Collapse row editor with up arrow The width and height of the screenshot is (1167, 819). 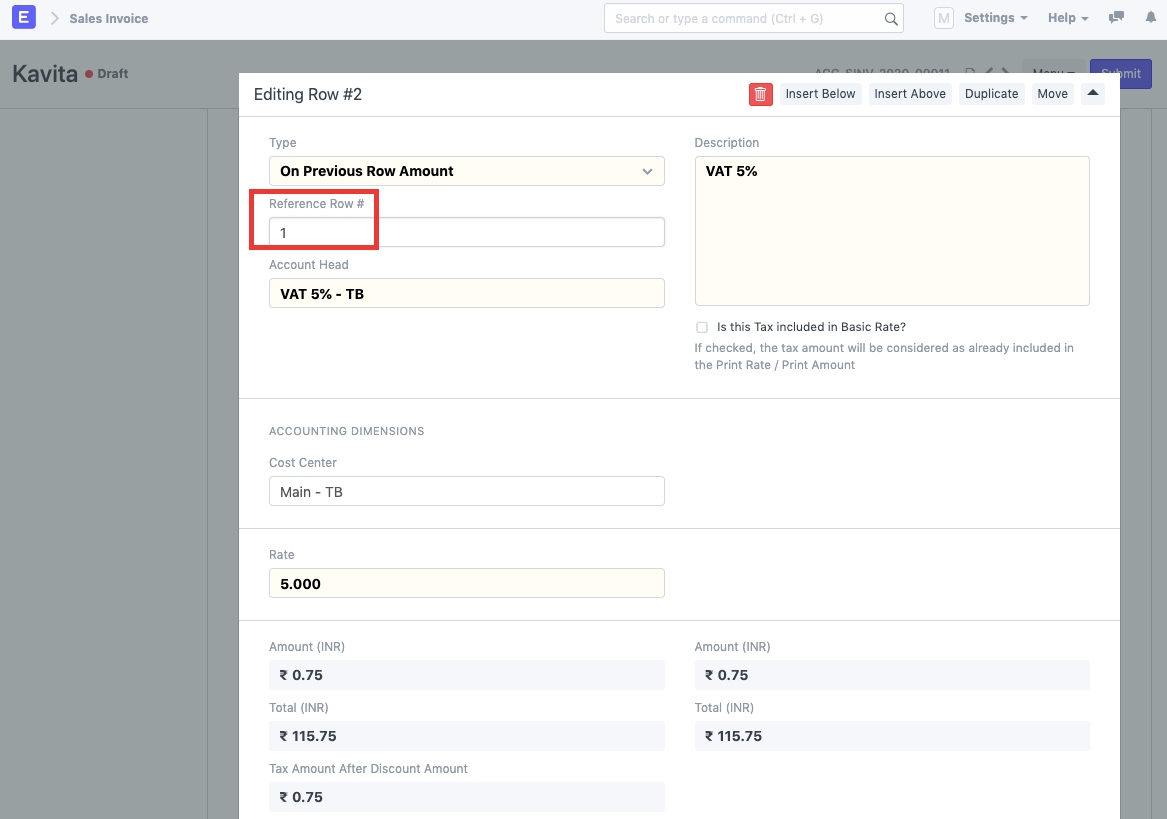point(1093,94)
